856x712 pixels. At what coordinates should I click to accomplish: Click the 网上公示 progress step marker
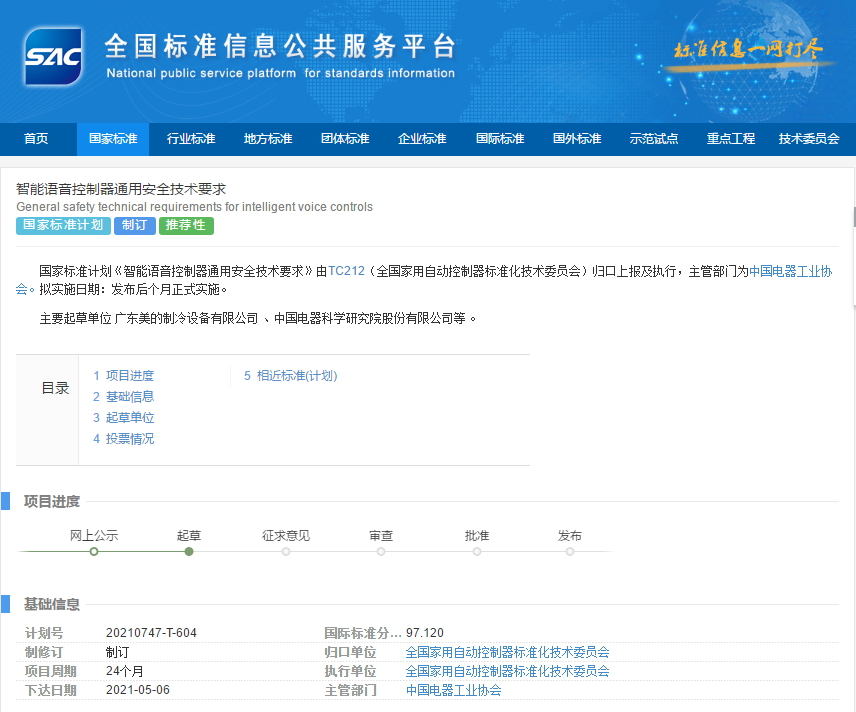click(x=94, y=551)
